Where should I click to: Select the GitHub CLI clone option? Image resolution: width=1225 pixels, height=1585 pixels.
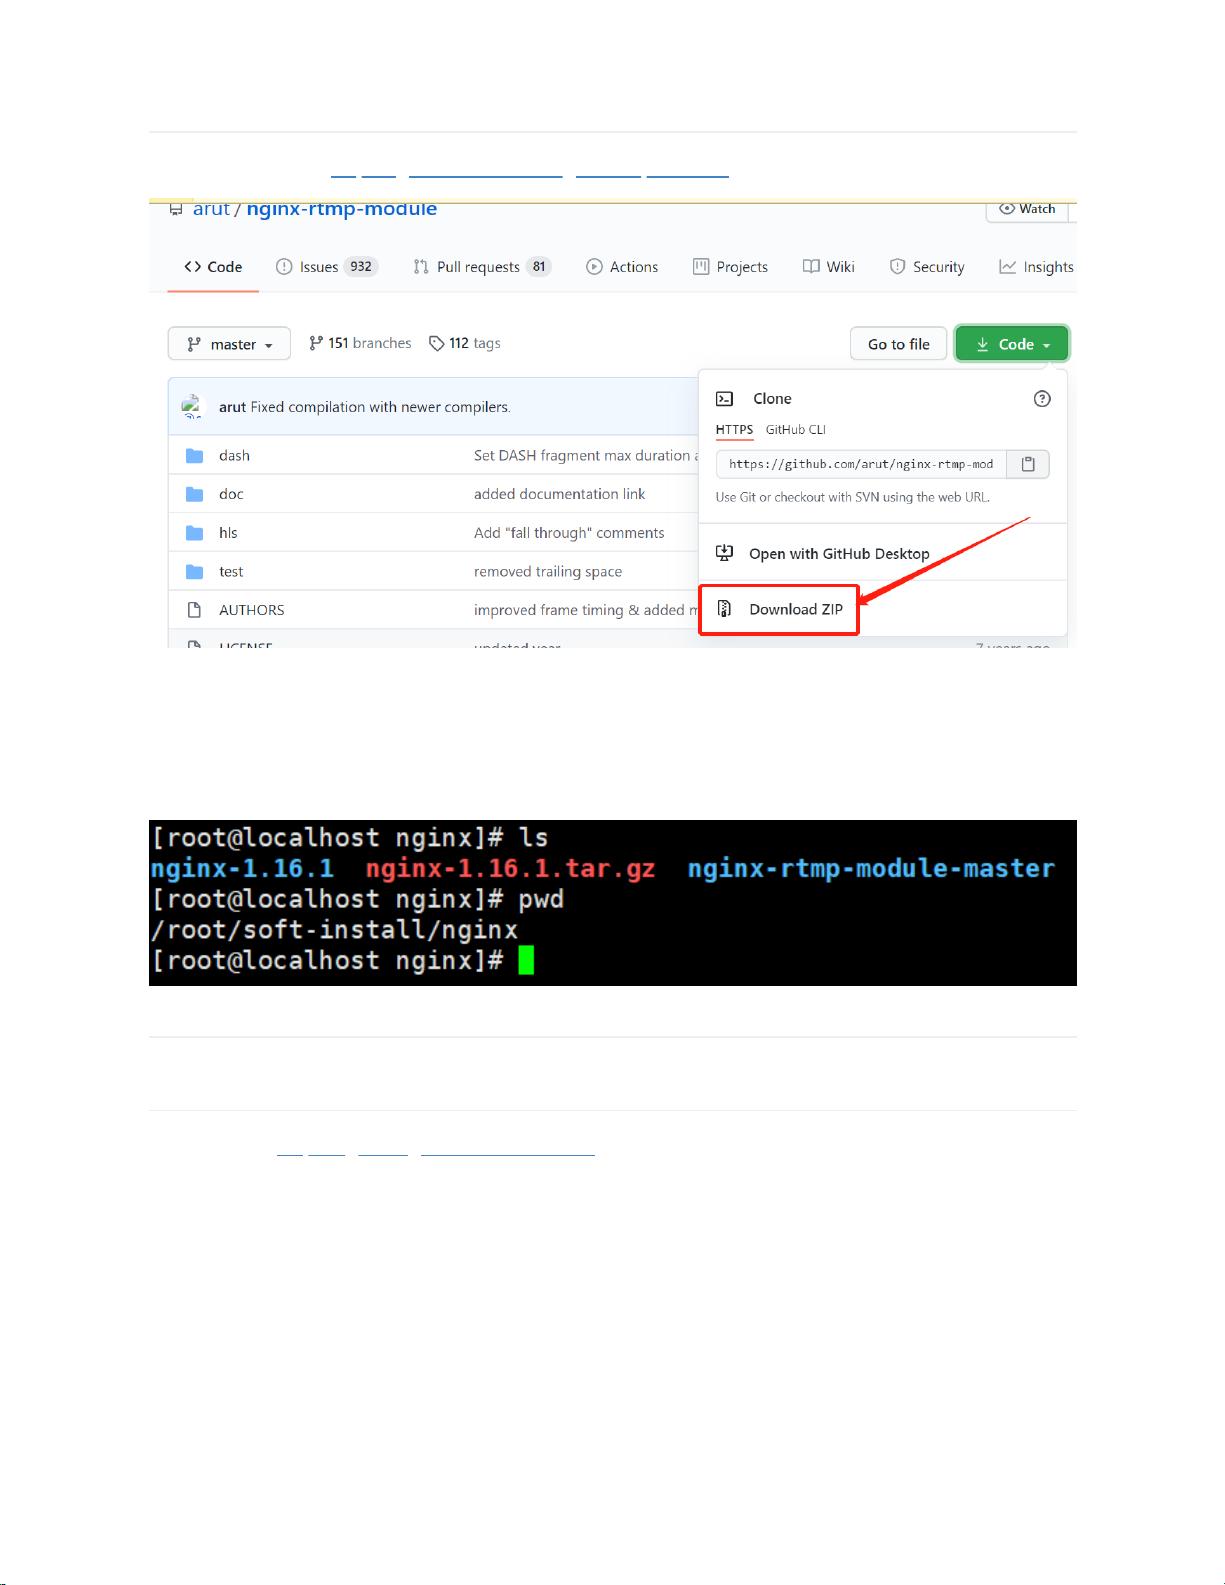click(x=796, y=430)
